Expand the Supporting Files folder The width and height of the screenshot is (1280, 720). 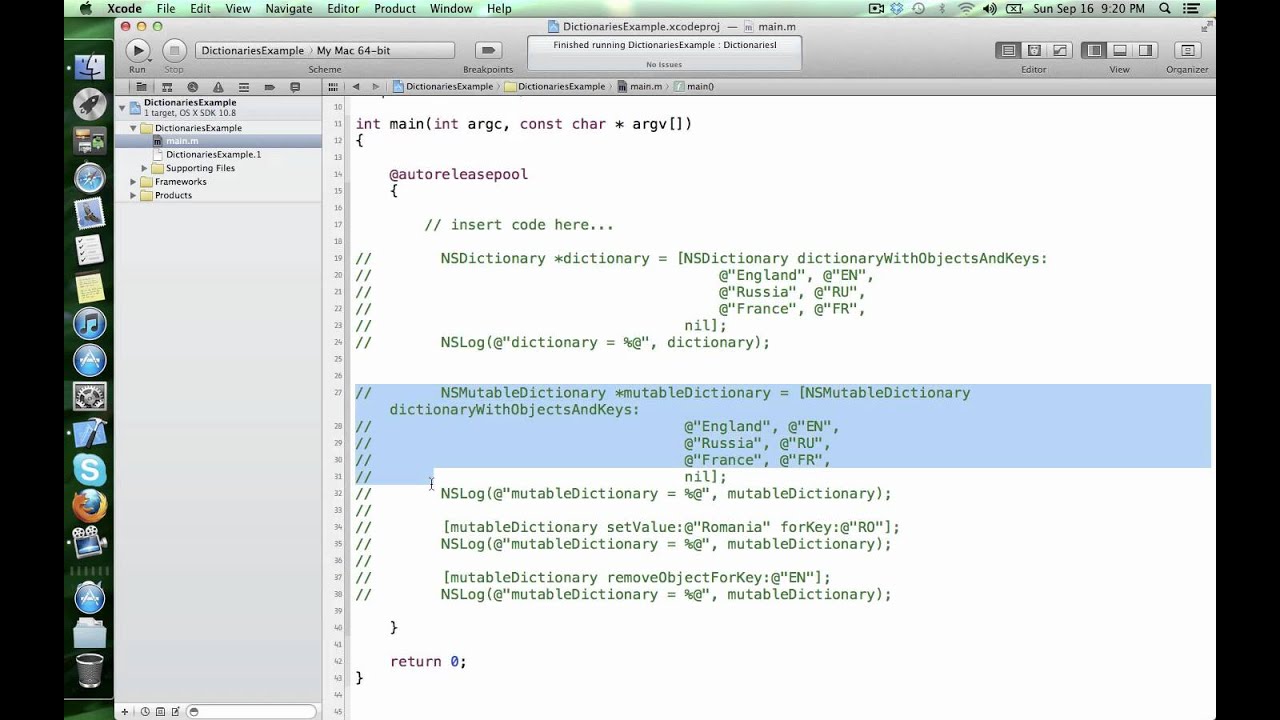[144, 168]
